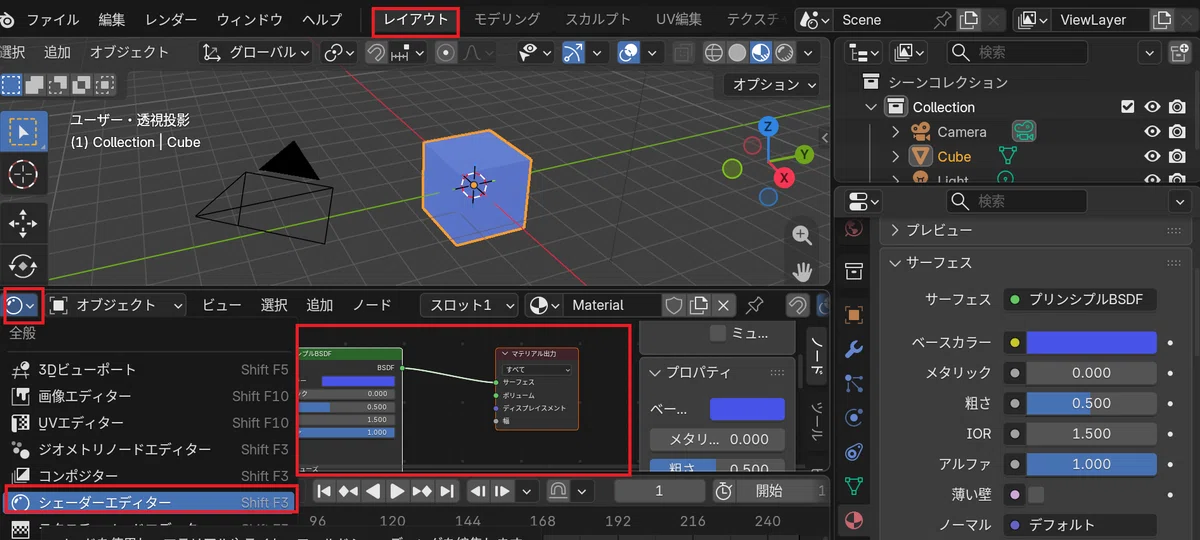Click the プリンシプルBSDF surface shader button
1200x540 pixels.
(x=1082, y=299)
